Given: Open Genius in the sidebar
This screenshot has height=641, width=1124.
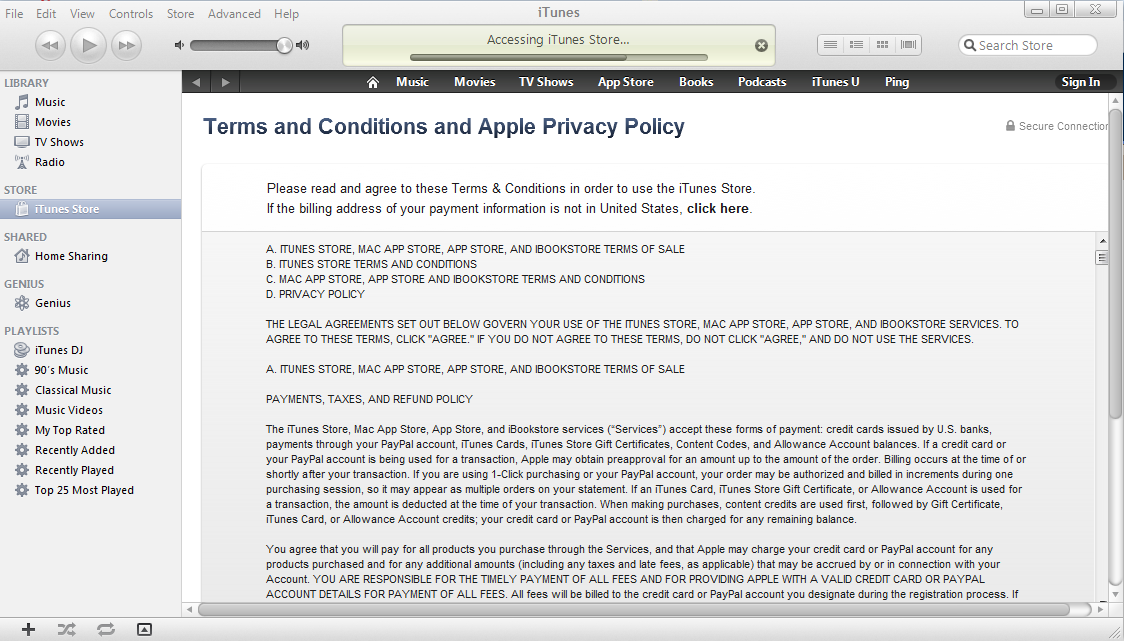Looking at the screenshot, I should (x=90, y=303).
